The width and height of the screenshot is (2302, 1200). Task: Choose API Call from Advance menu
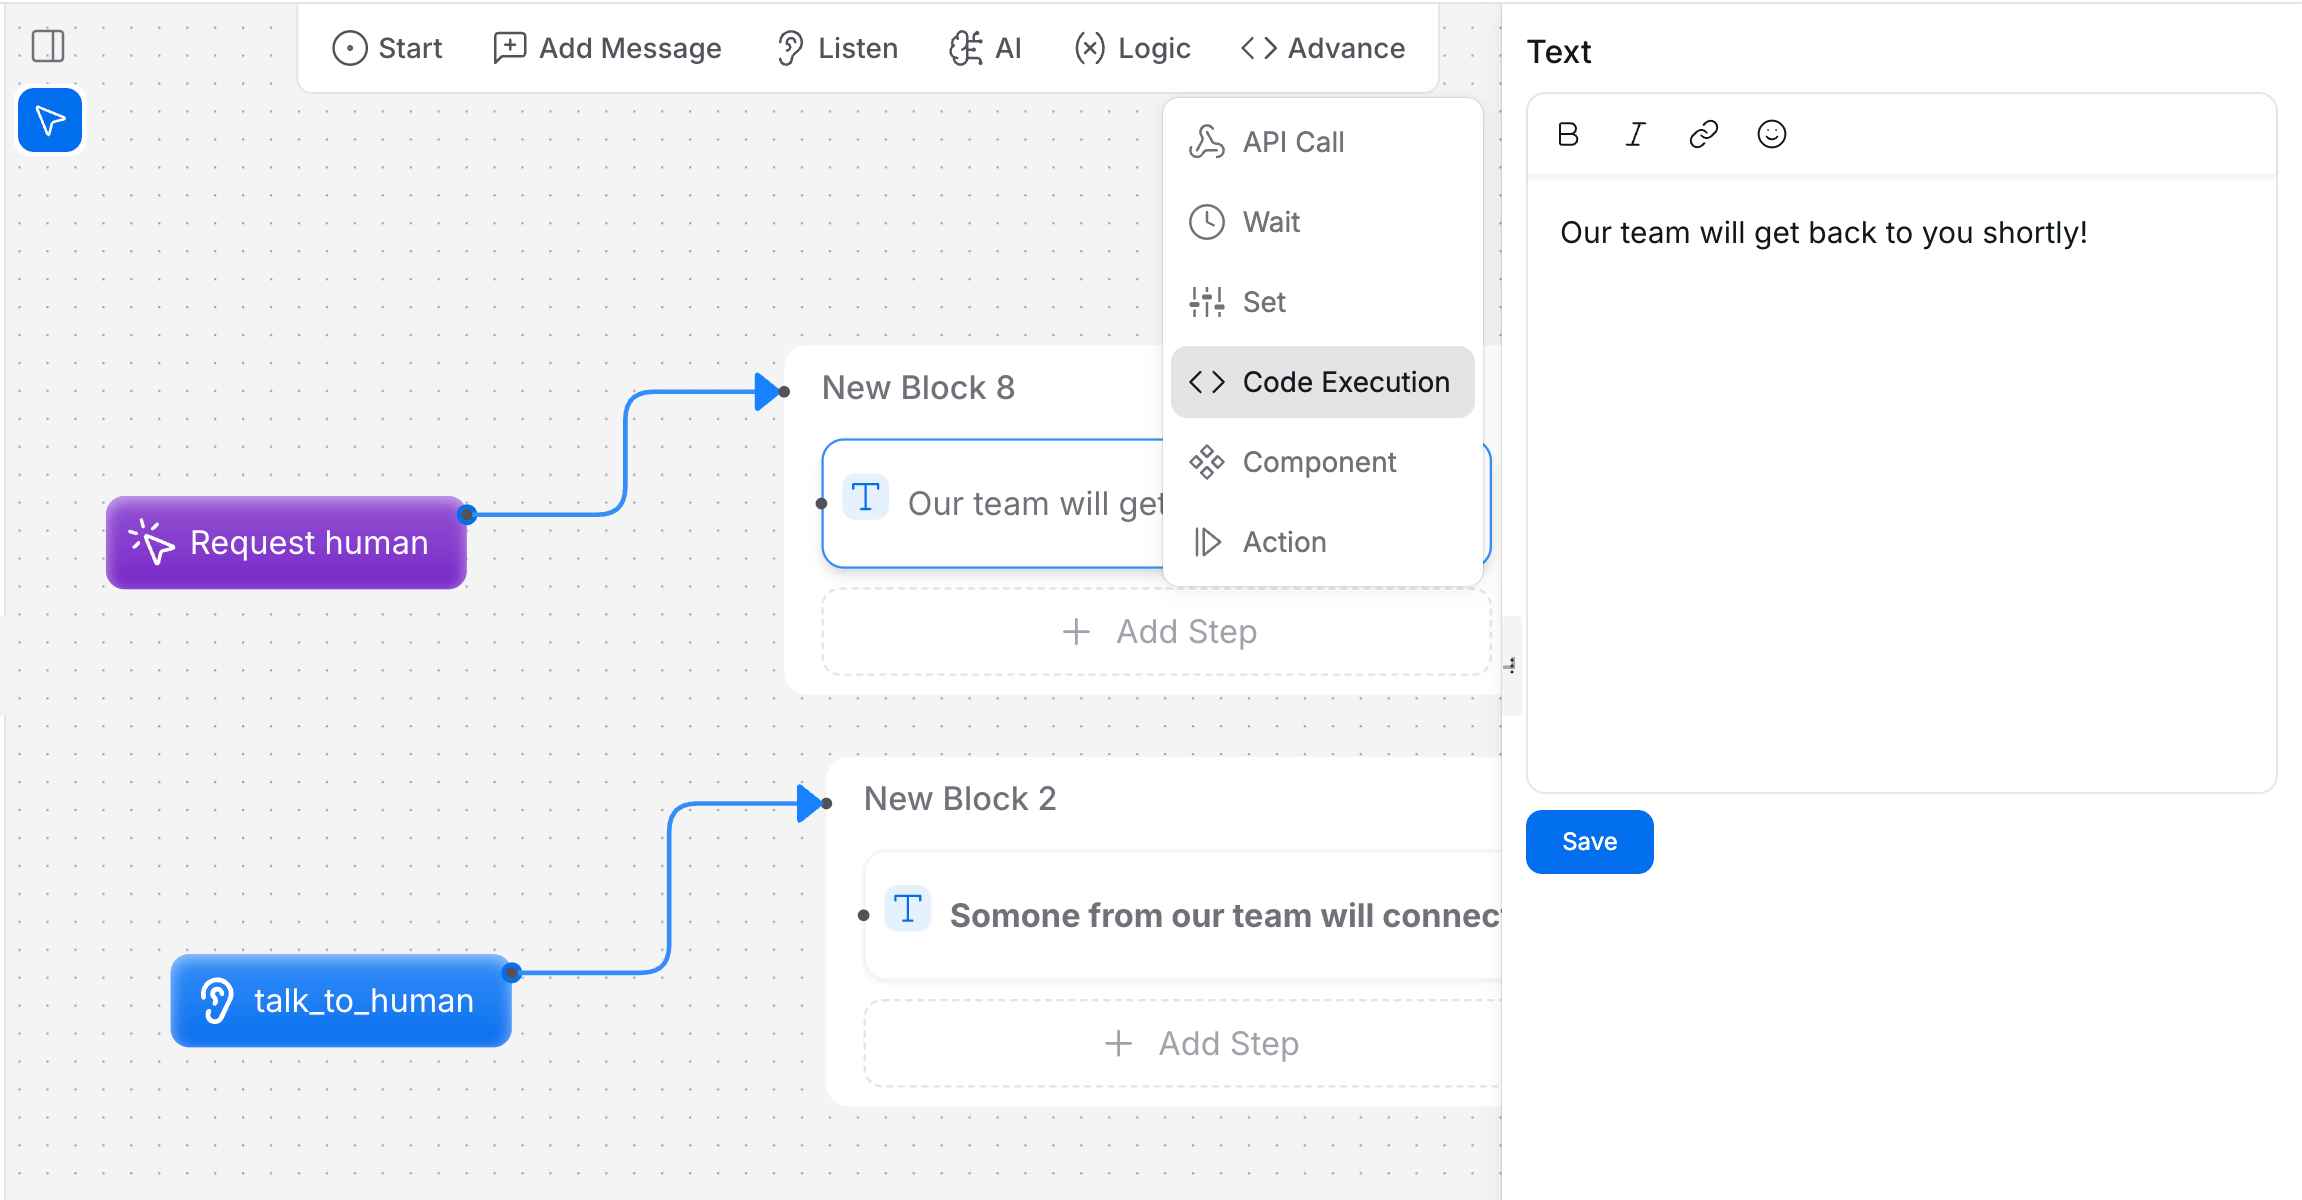pos(1293,142)
